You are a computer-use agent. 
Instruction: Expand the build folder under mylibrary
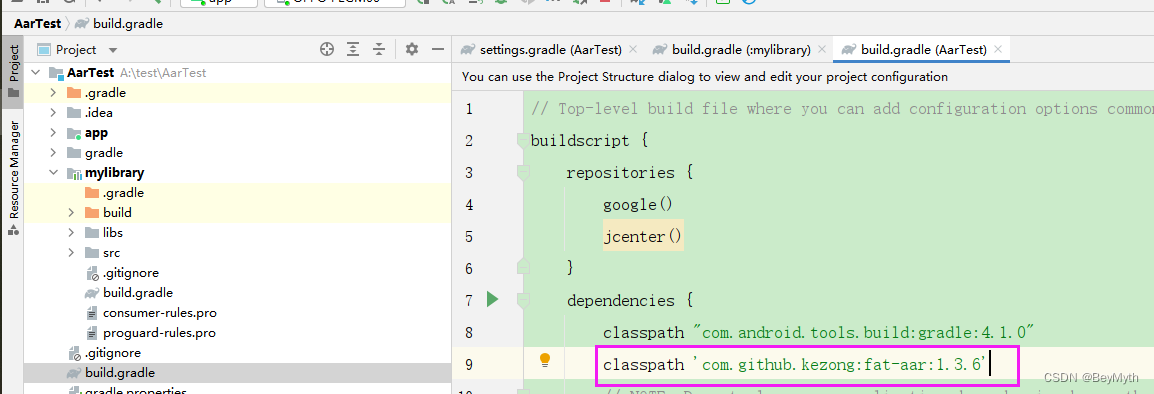[x=71, y=213]
